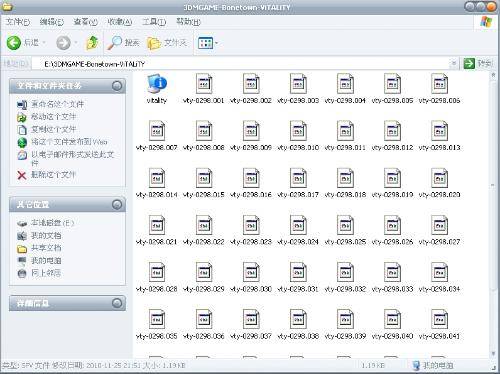Open the Edit (E) menu
This screenshot has height=374, width=500.
pyautogui.click(x=52, y=22)
